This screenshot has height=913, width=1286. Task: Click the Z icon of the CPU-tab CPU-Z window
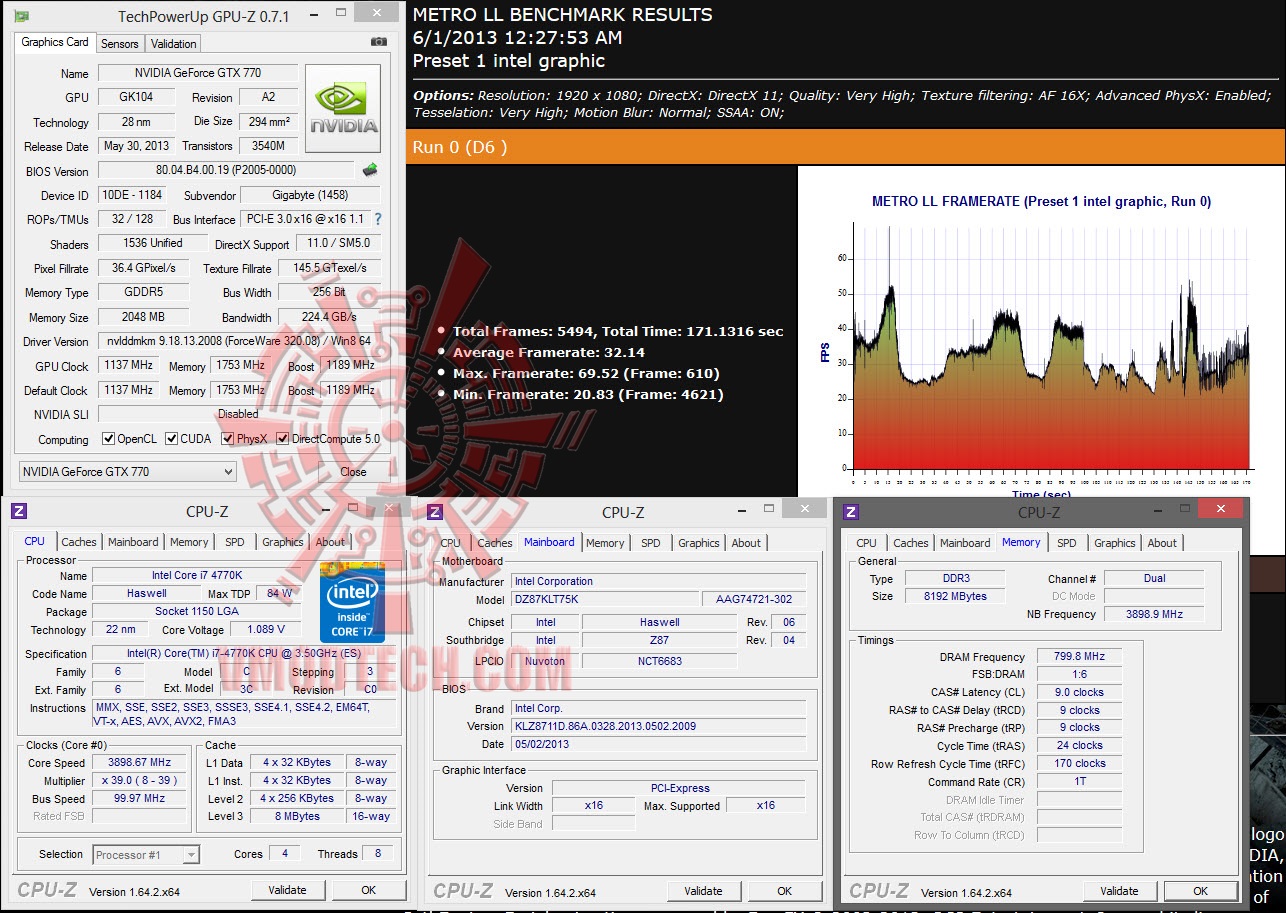(x=19, y=511)
